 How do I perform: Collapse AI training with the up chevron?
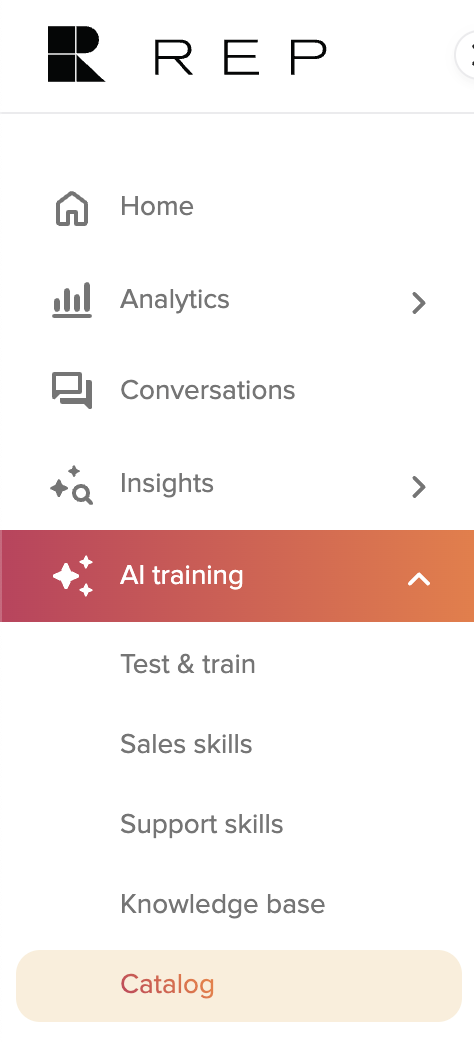point(419,579)
